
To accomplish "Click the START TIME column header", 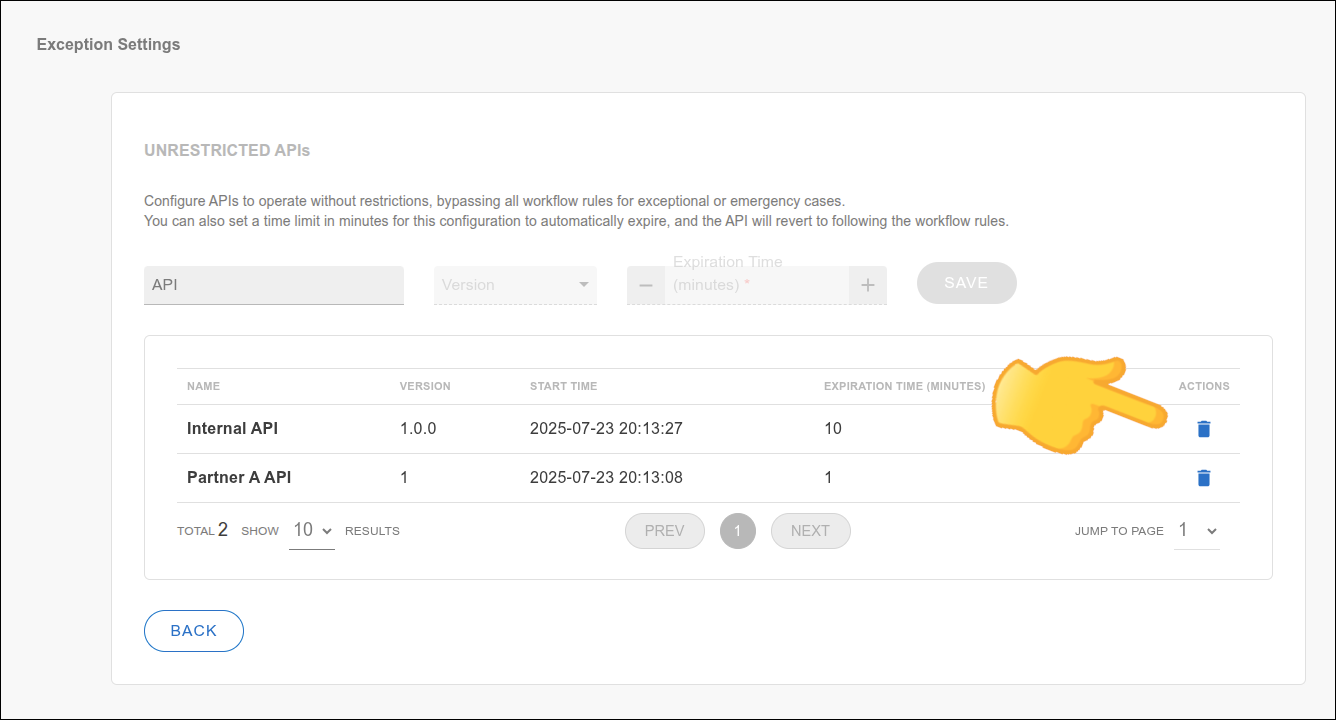I will pyautogui.click(x=563, y=386).
